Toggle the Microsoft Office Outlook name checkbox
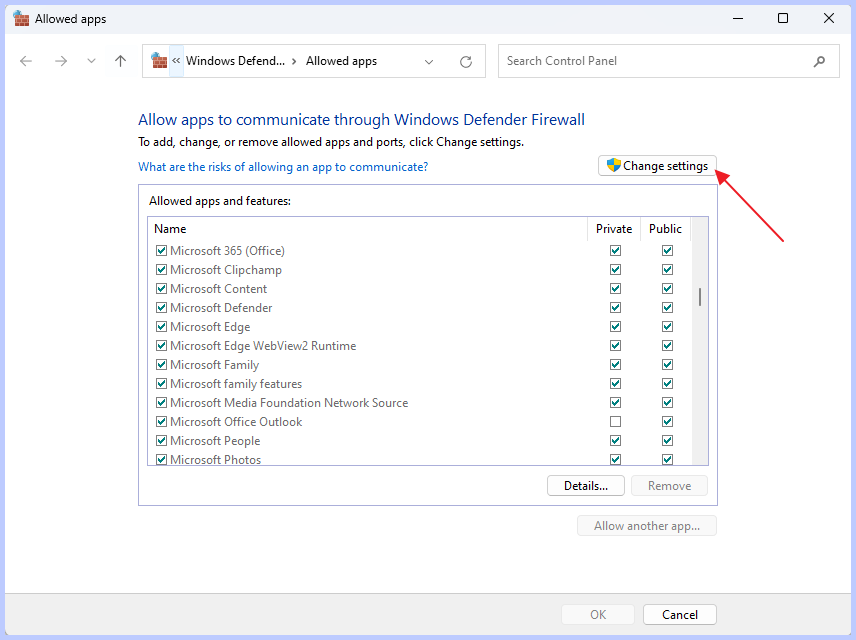 (161, 422)
